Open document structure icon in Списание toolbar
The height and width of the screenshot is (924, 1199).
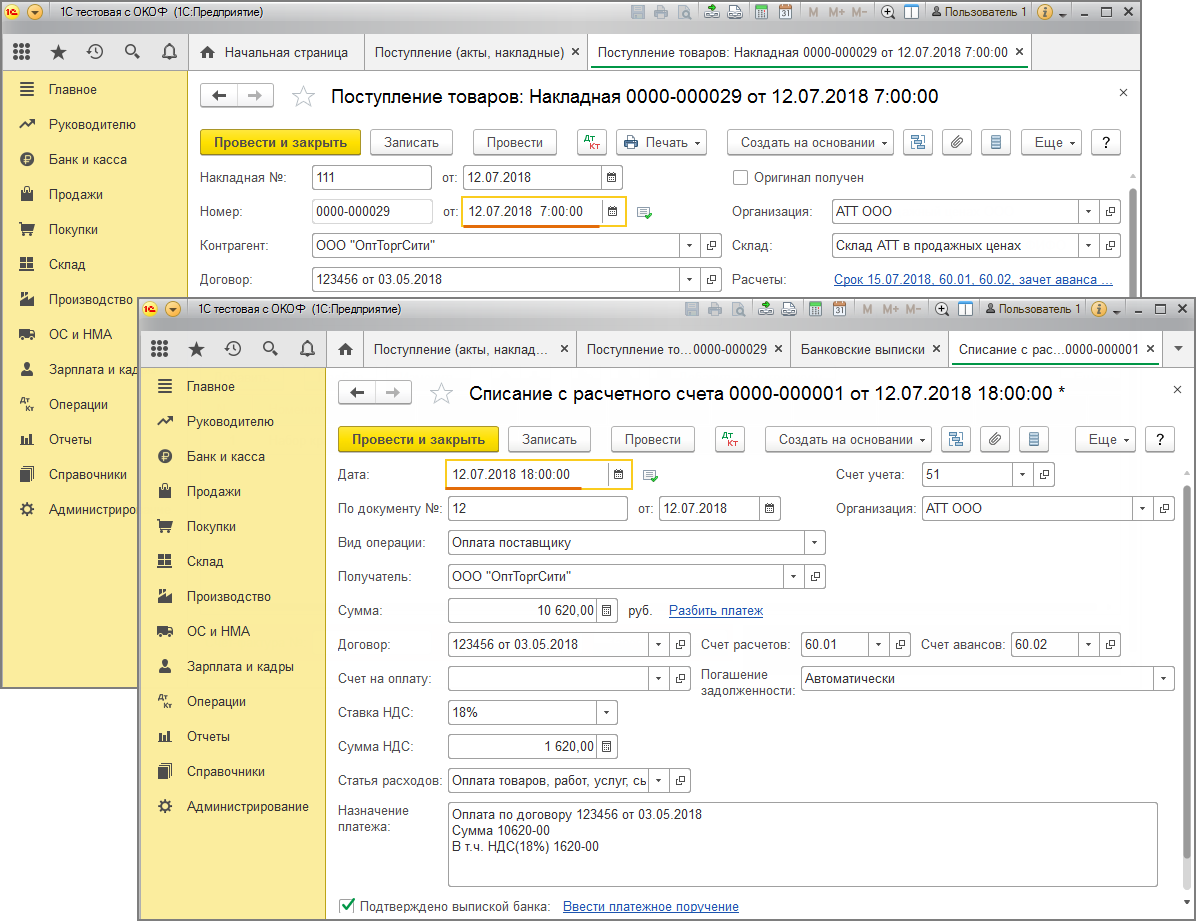tap(955, 439)
